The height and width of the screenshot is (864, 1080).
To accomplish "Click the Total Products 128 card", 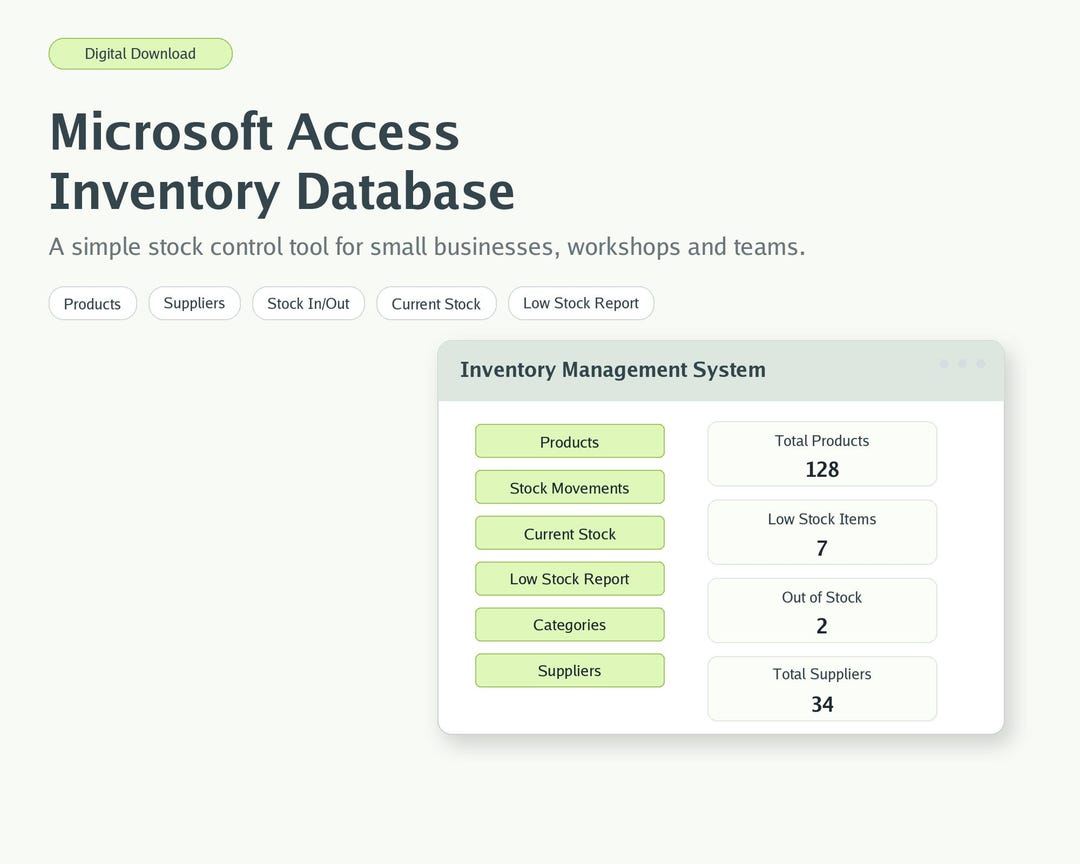I will tap(822, 454).
